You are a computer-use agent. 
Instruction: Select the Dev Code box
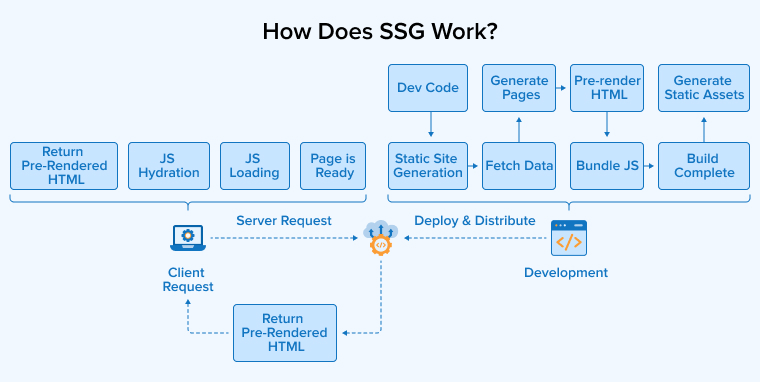[428, 88]
